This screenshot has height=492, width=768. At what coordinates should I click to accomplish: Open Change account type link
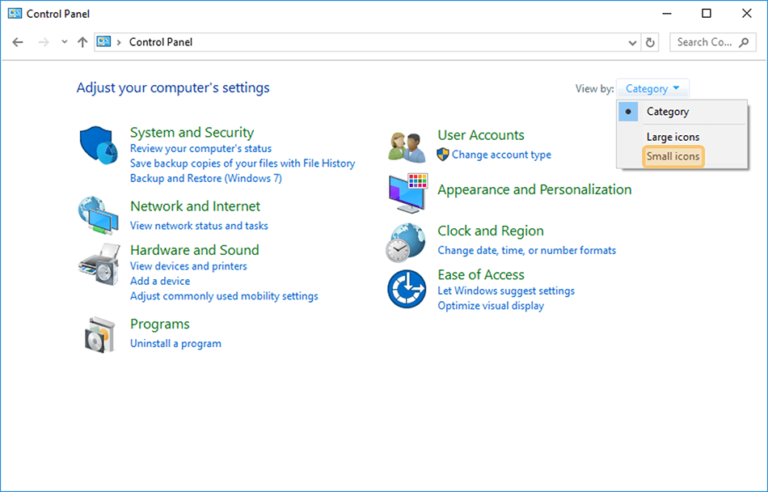[x=501, y=155]
